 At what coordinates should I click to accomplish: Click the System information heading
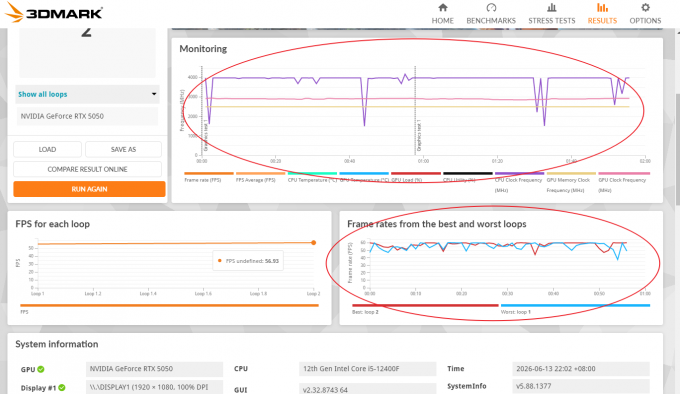click(x=57, y=344)
